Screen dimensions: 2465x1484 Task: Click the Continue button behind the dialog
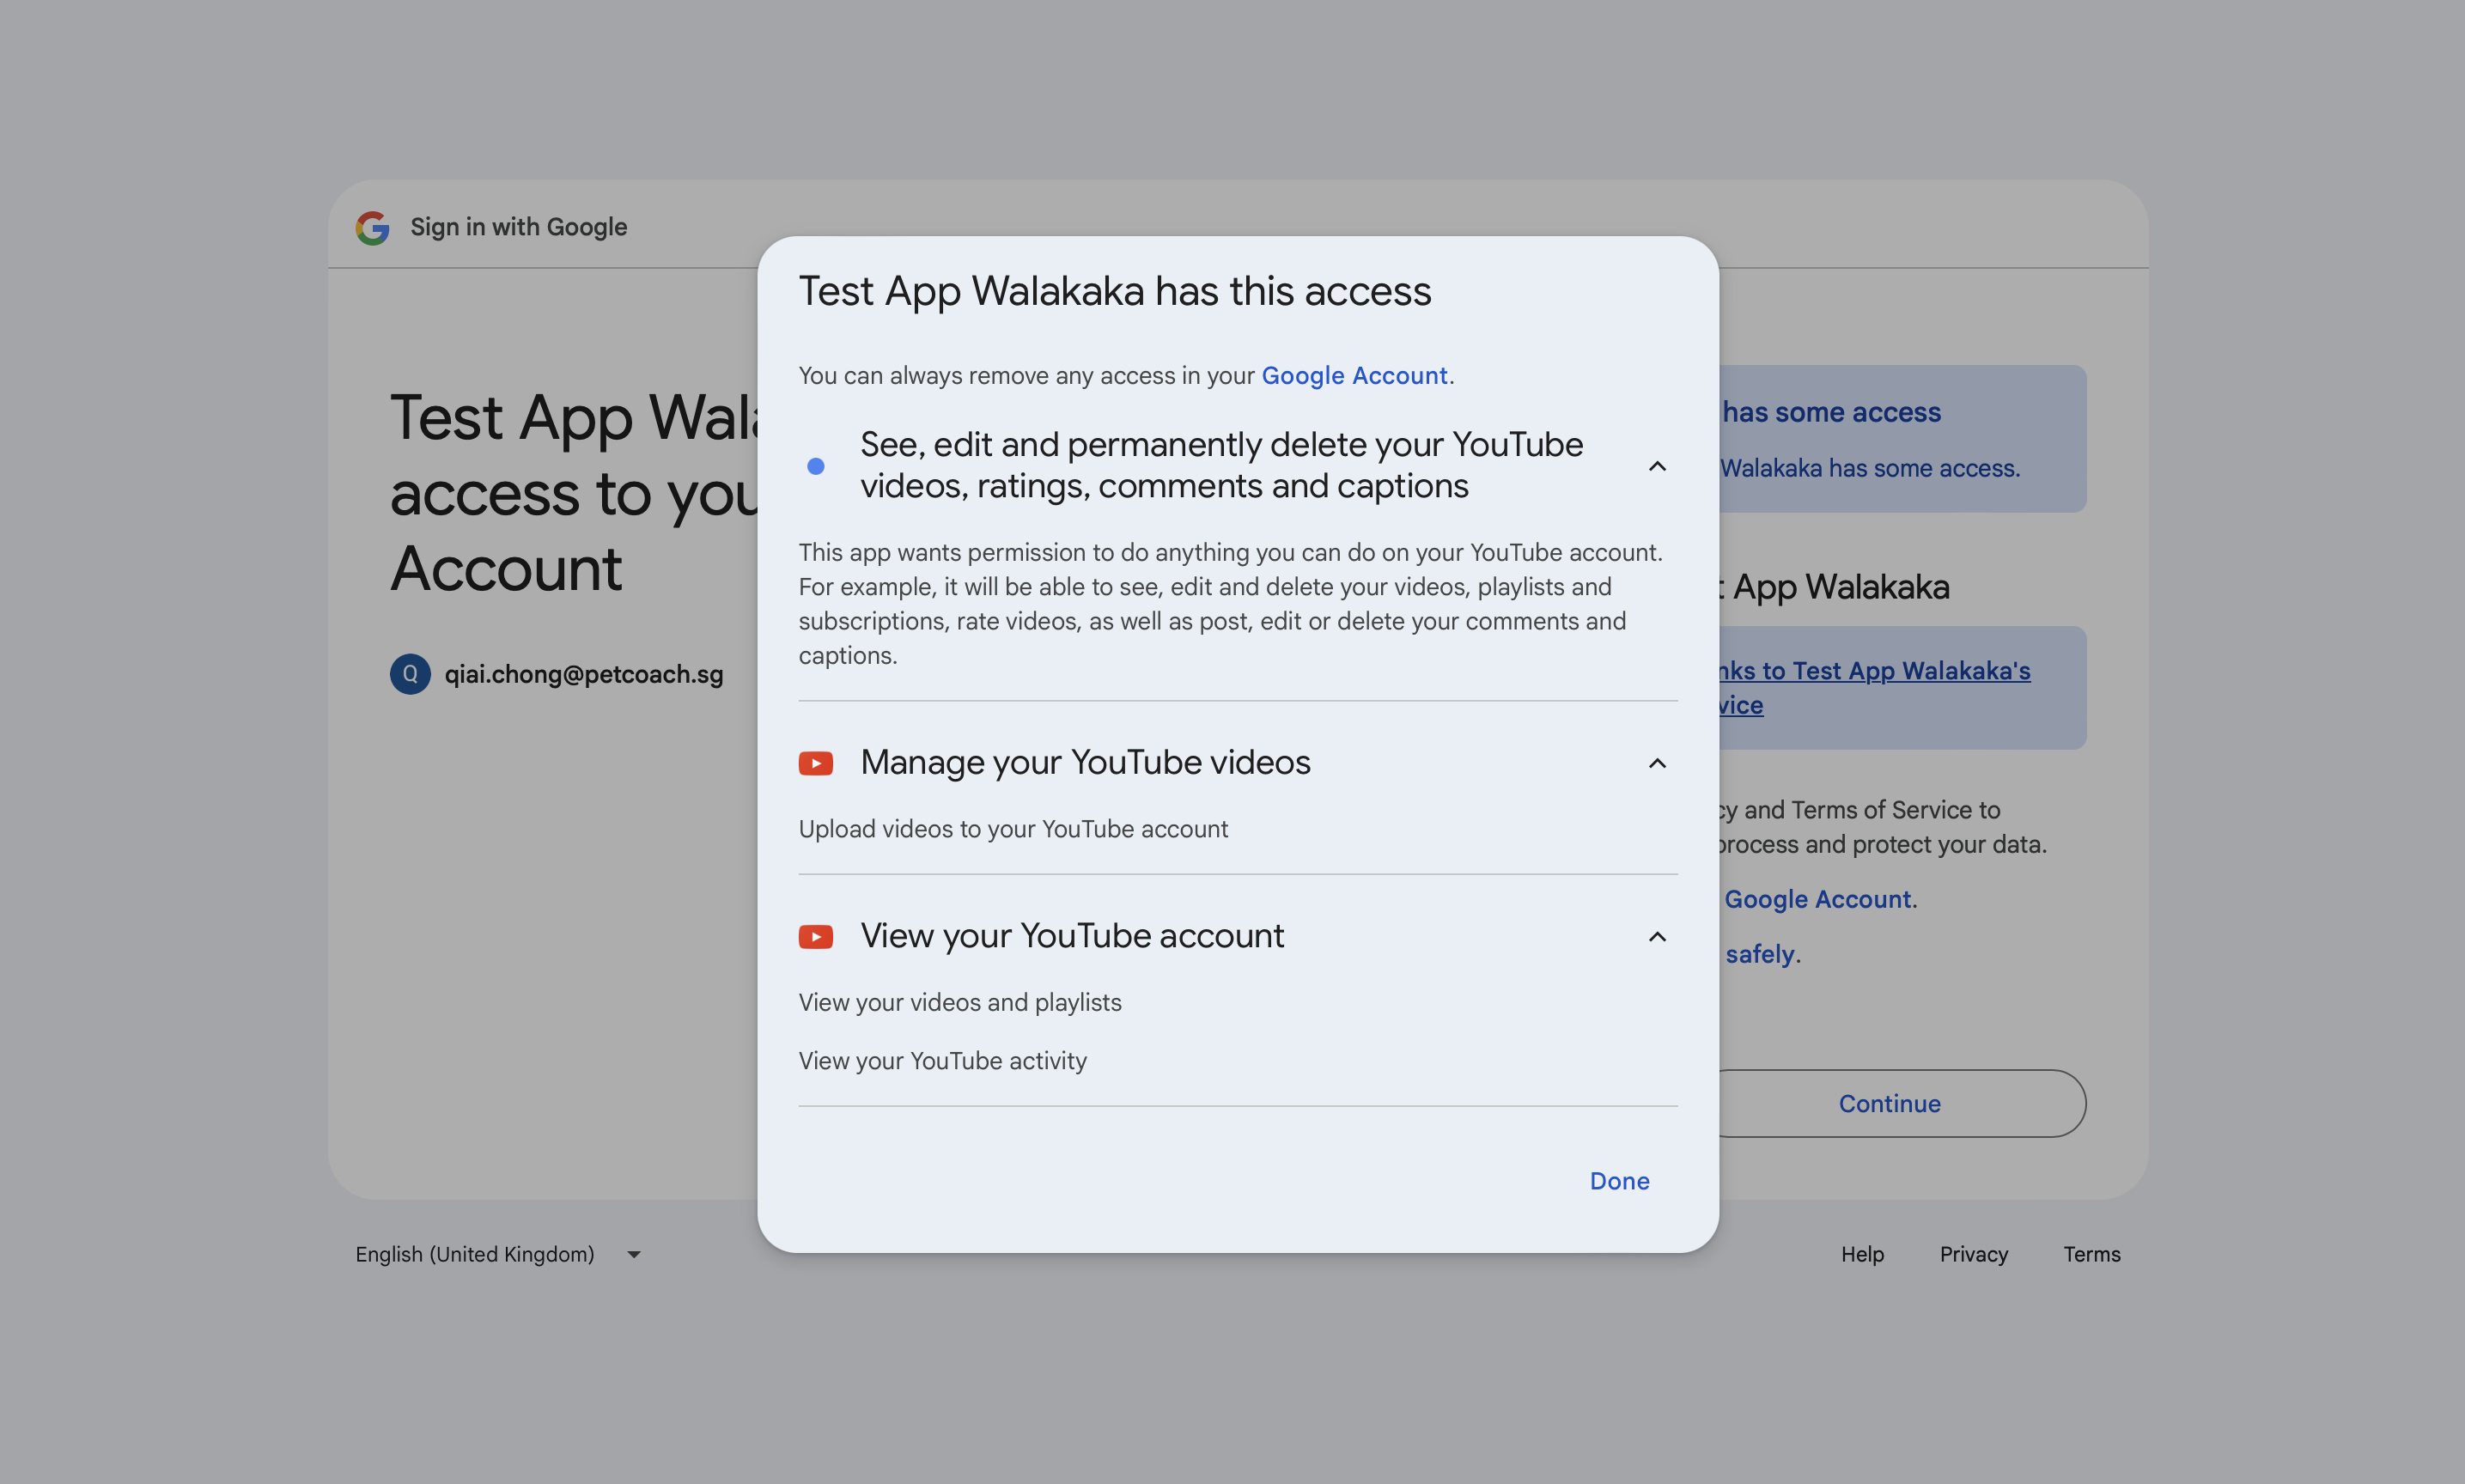(x=1889, y=1103)
